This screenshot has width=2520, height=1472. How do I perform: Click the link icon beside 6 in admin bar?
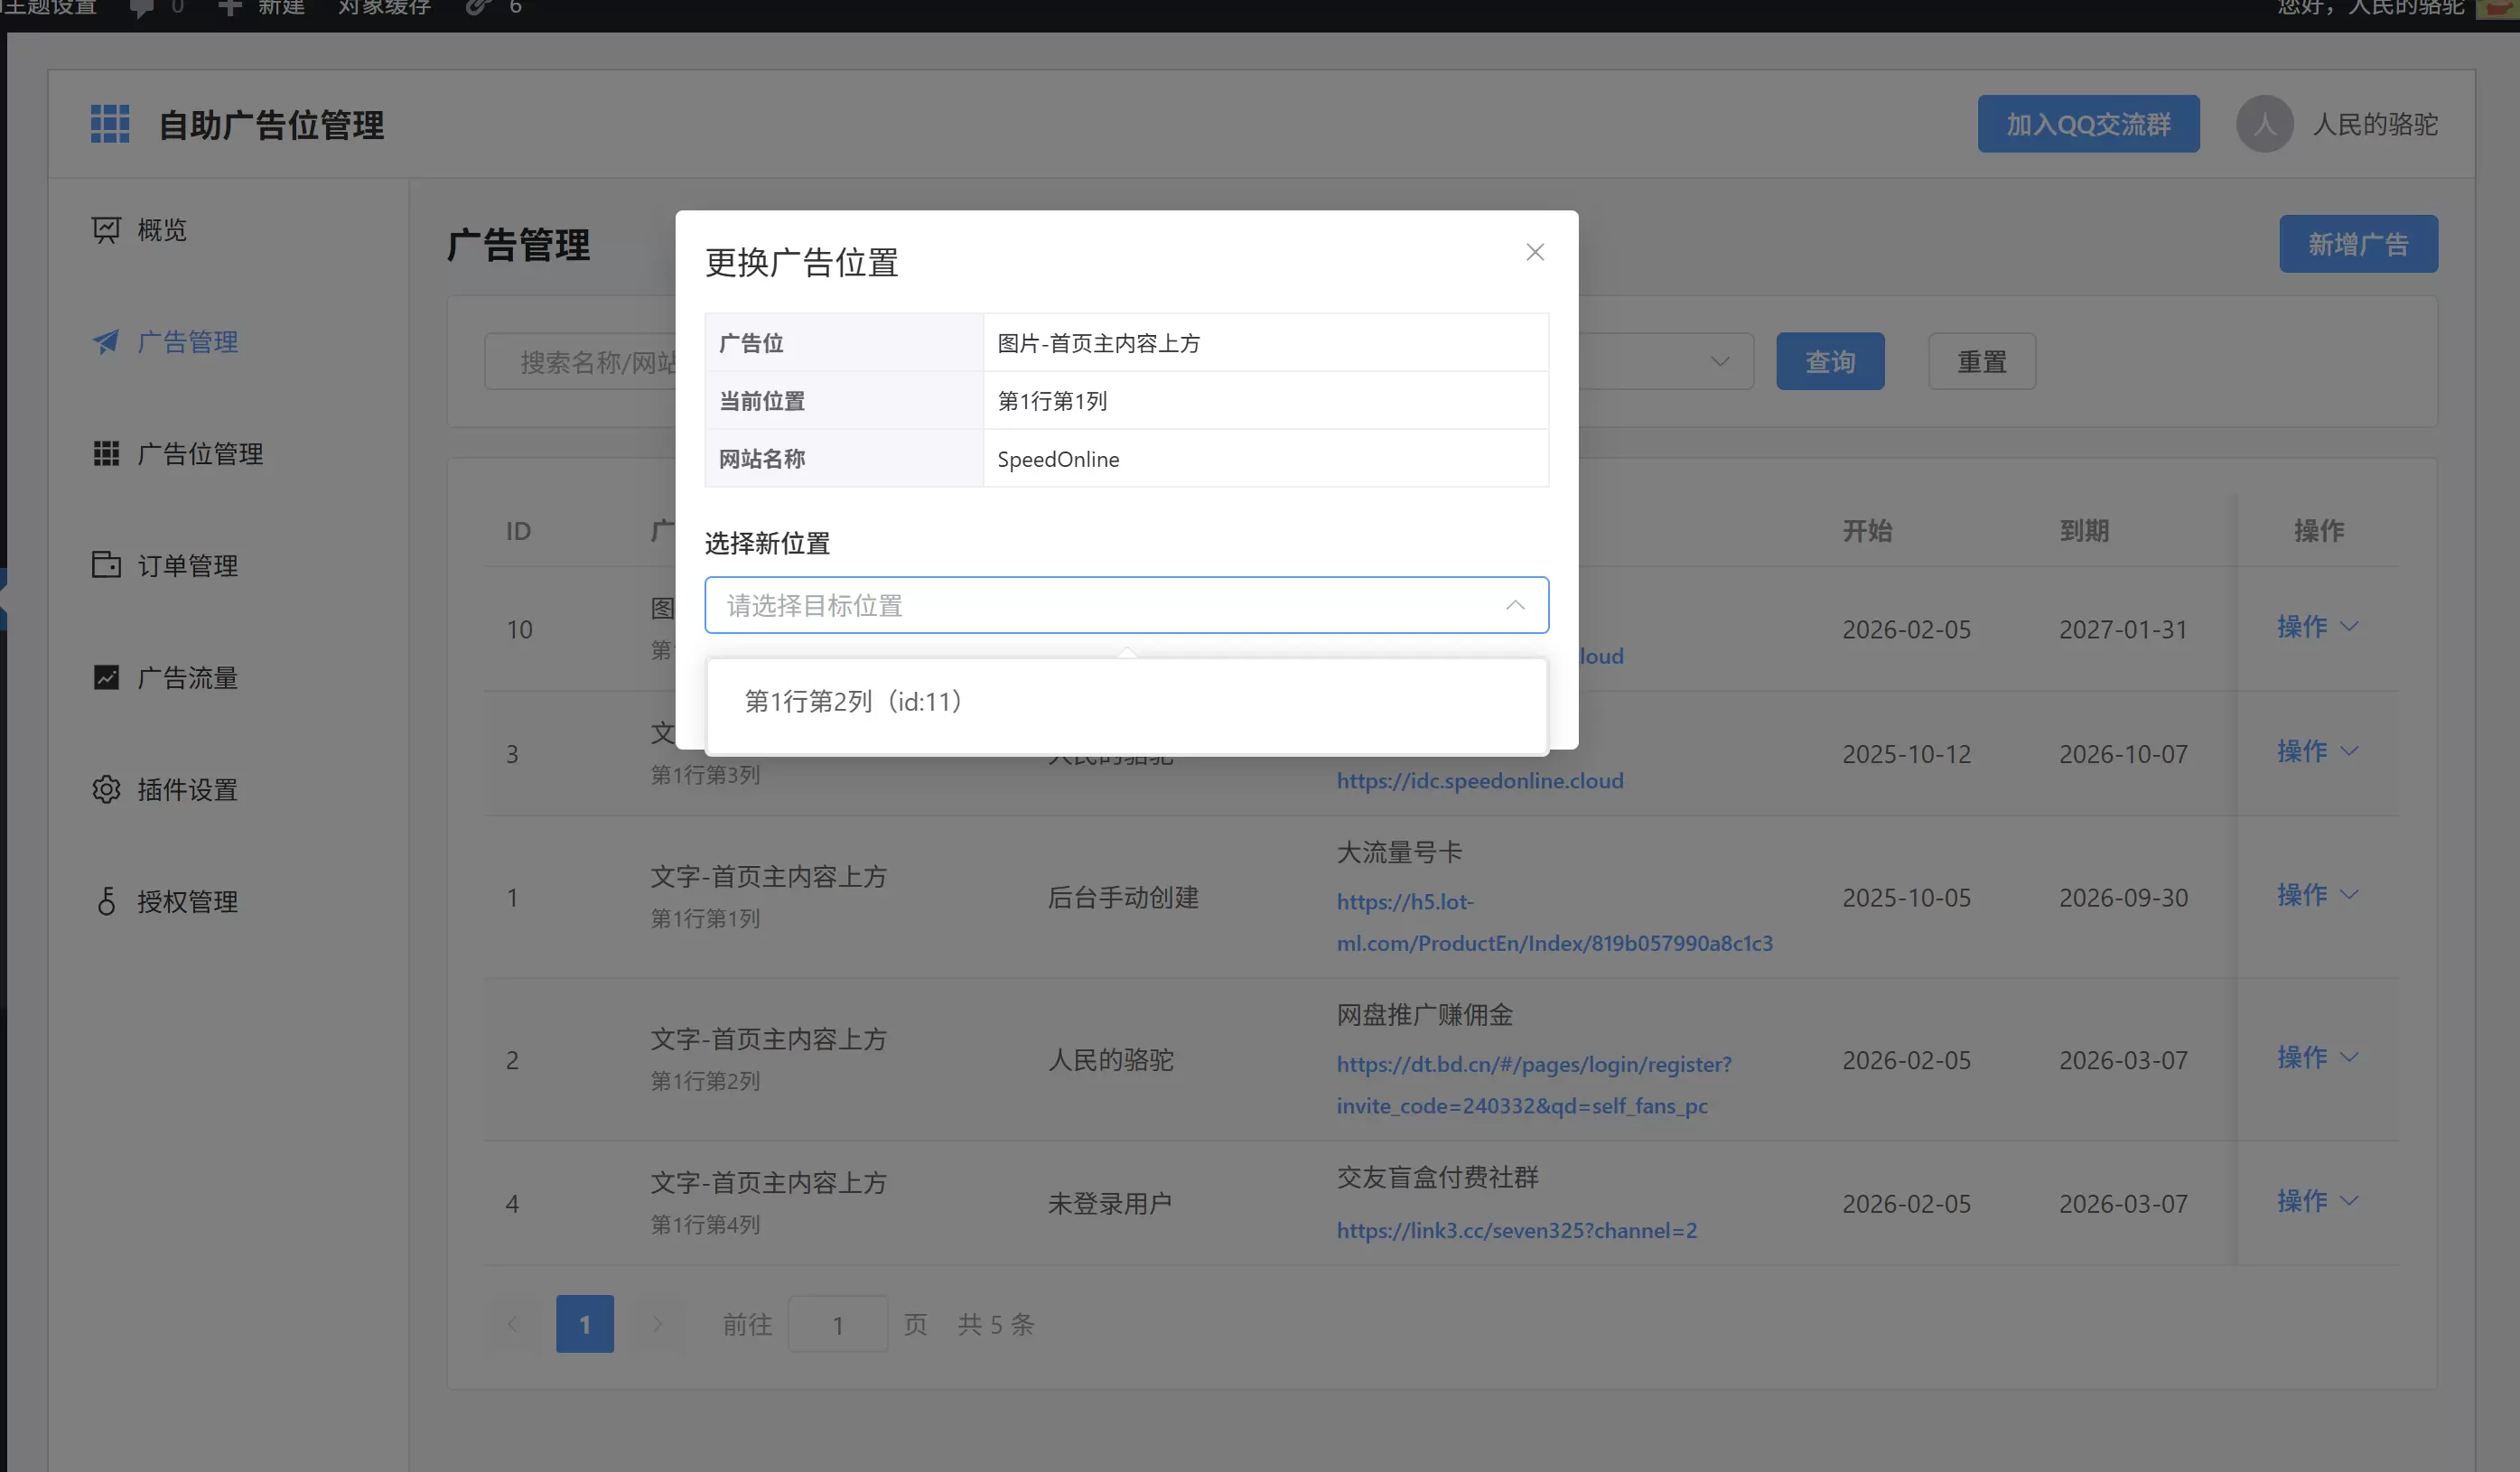tap(479, 8)
